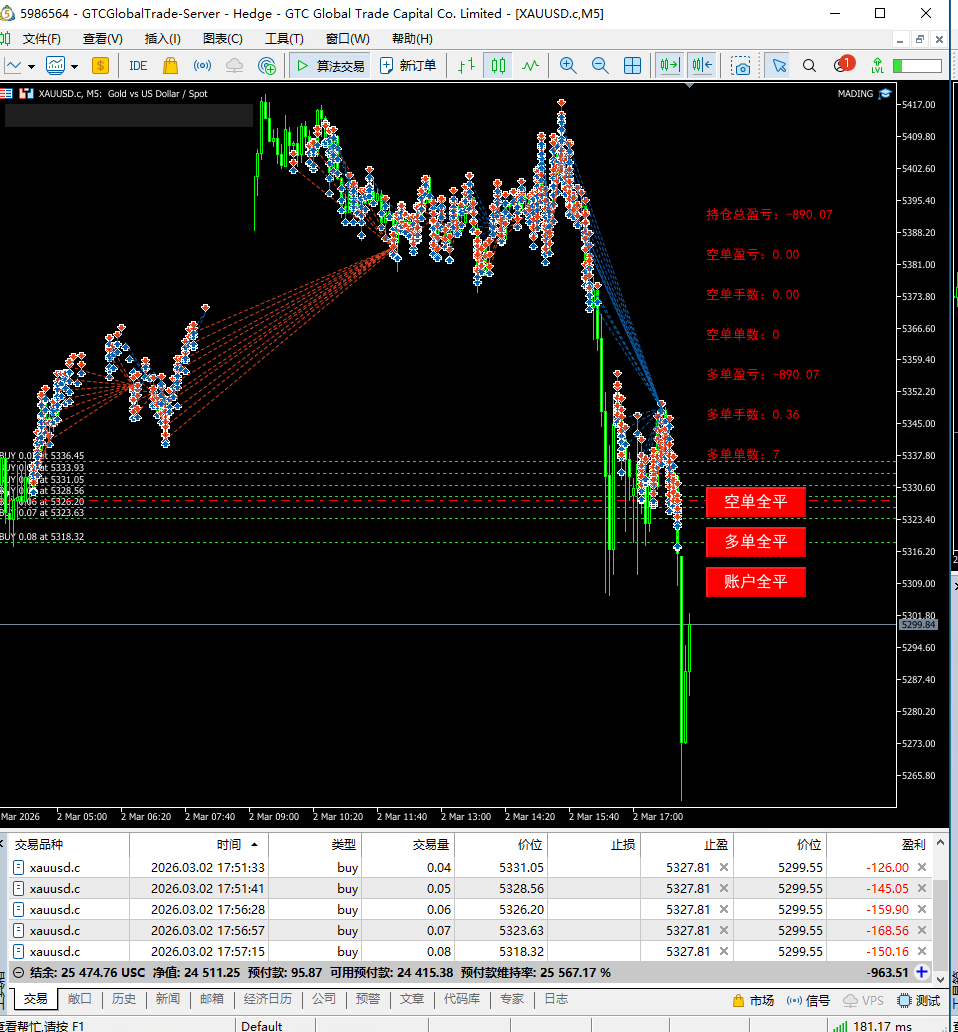Click the dollar sign symbols icon
Screen dimensions: 958x1032
click(100, 66)
